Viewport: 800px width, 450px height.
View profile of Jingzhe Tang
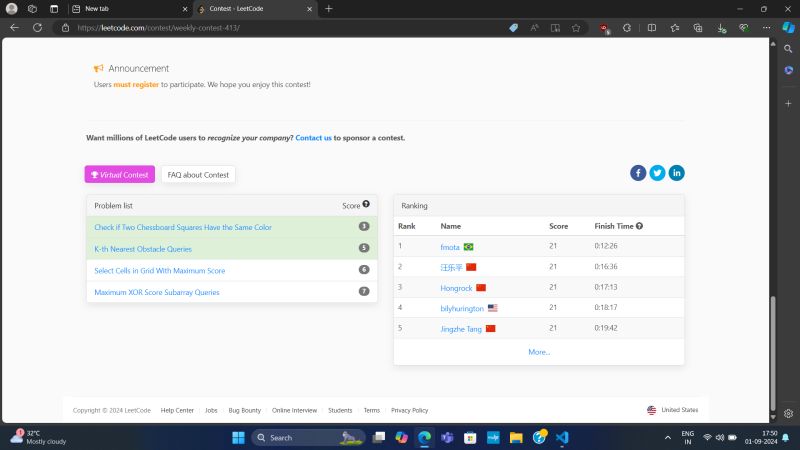tap(461, 329)
